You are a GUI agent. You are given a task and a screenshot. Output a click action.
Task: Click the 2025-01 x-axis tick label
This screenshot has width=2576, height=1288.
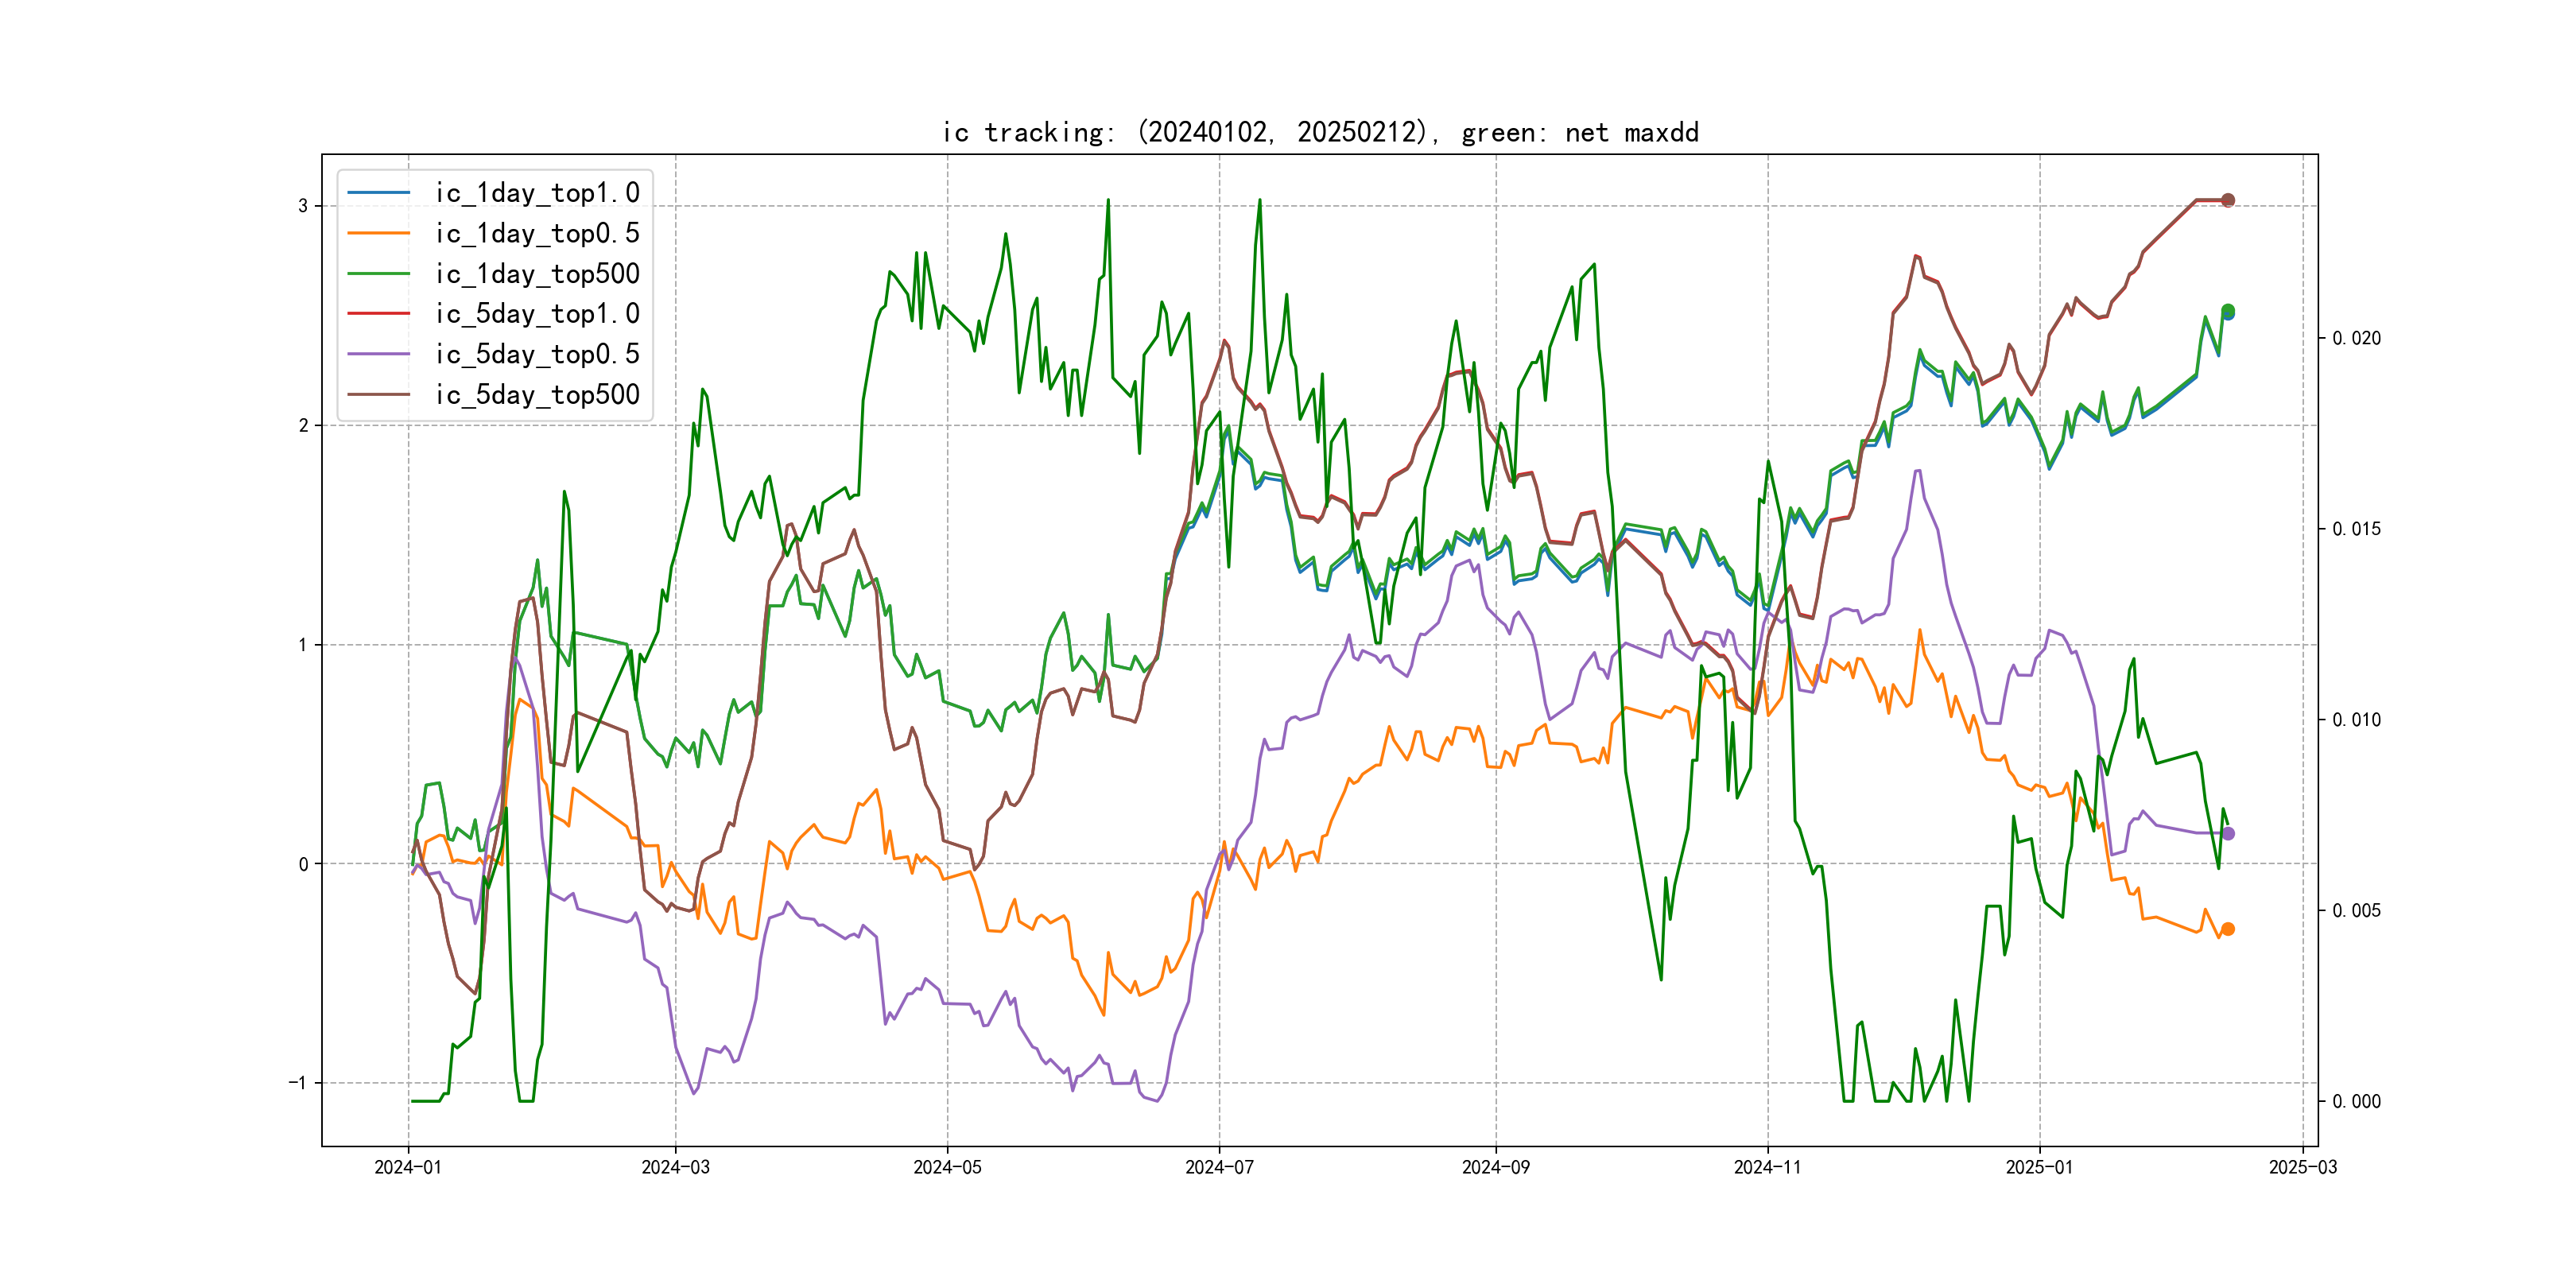2039,1167
